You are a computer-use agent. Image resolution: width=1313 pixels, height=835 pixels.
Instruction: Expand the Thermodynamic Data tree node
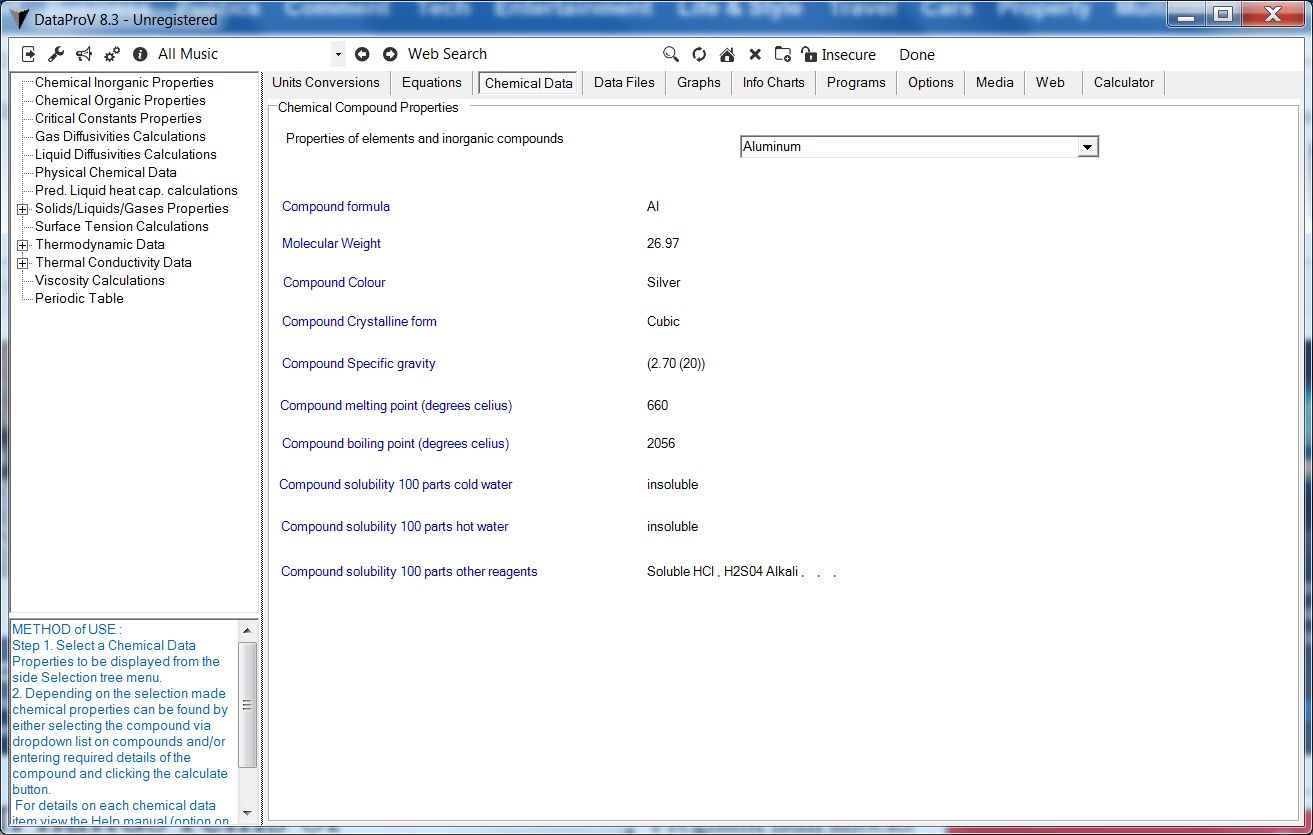22,245
